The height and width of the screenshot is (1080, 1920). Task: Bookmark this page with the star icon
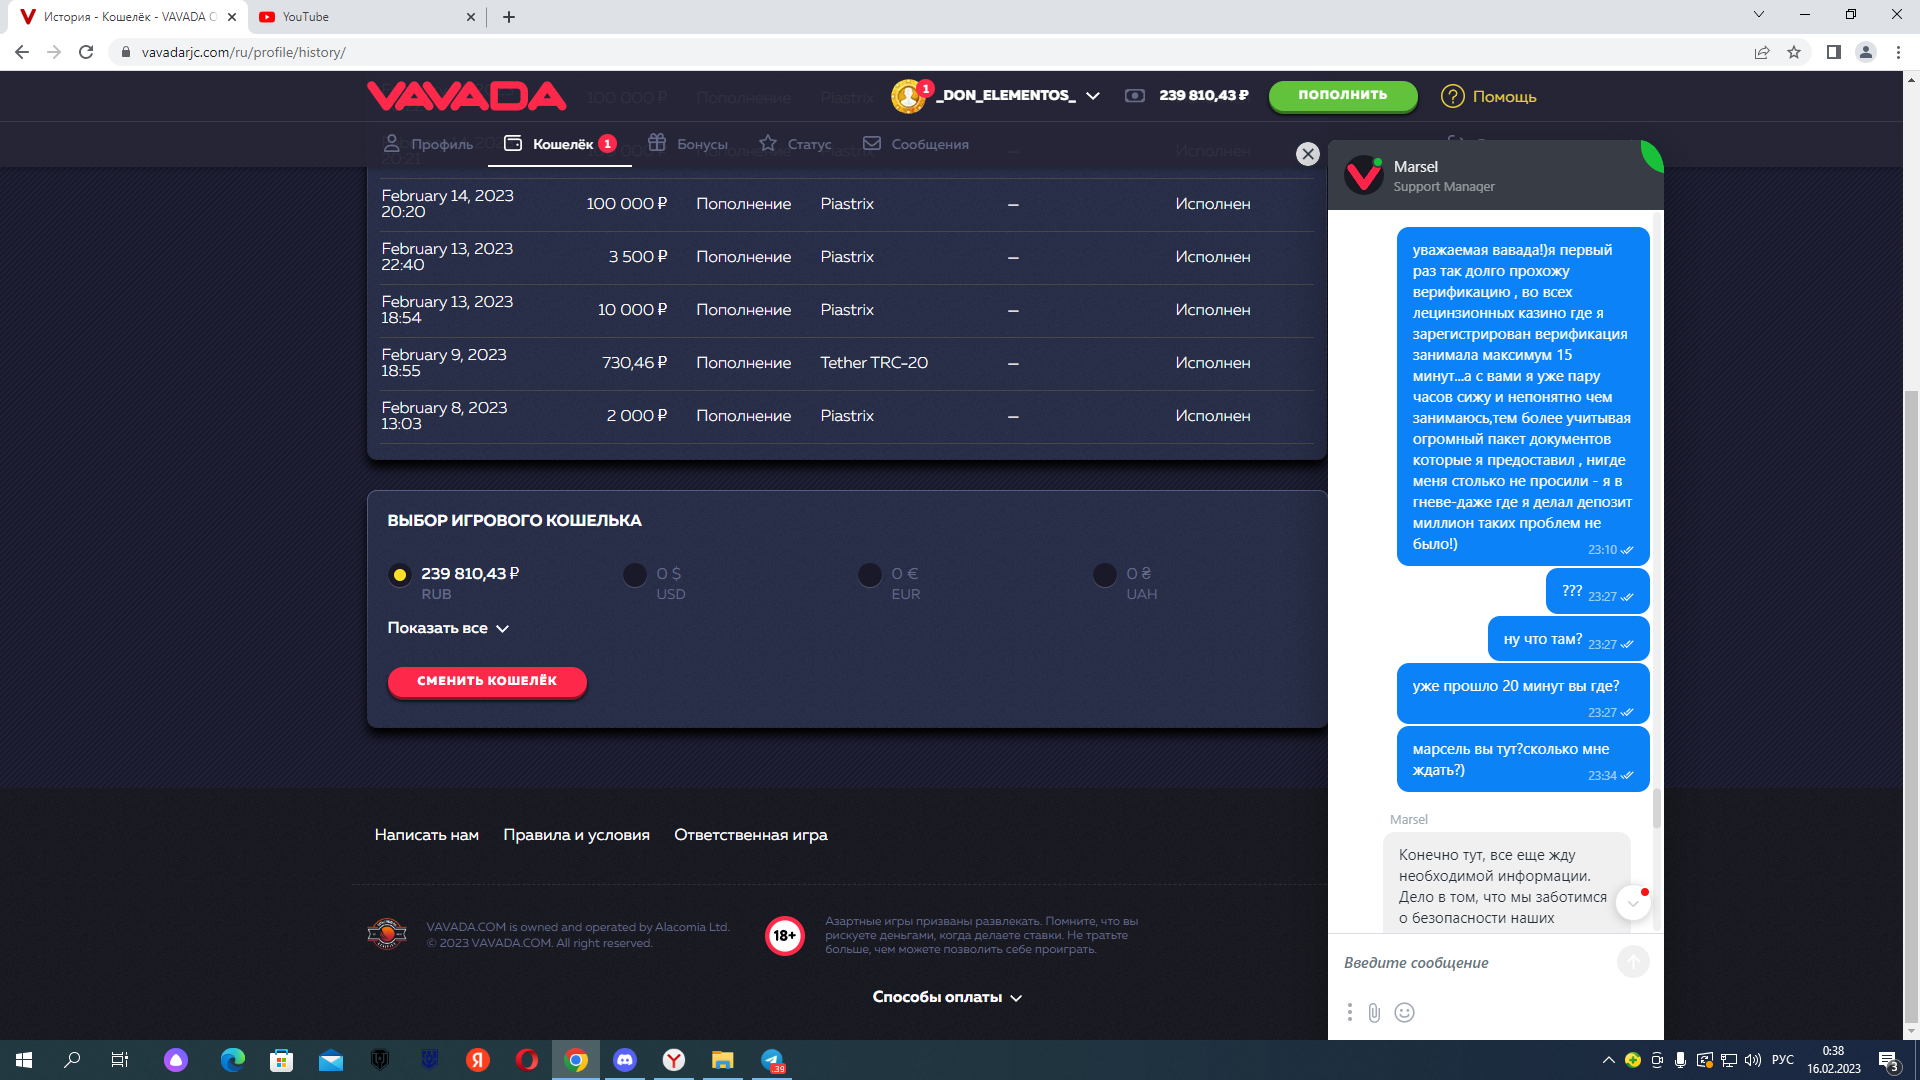coord(1794,52)
